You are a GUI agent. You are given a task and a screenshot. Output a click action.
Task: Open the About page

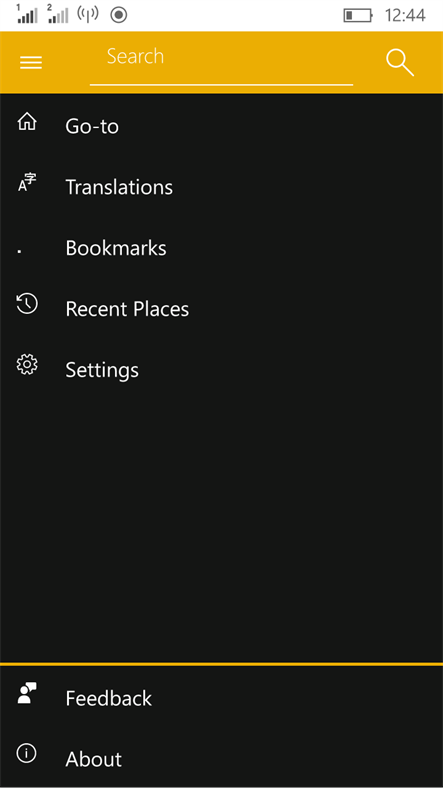pyautogui.click(x=93, y=759)
